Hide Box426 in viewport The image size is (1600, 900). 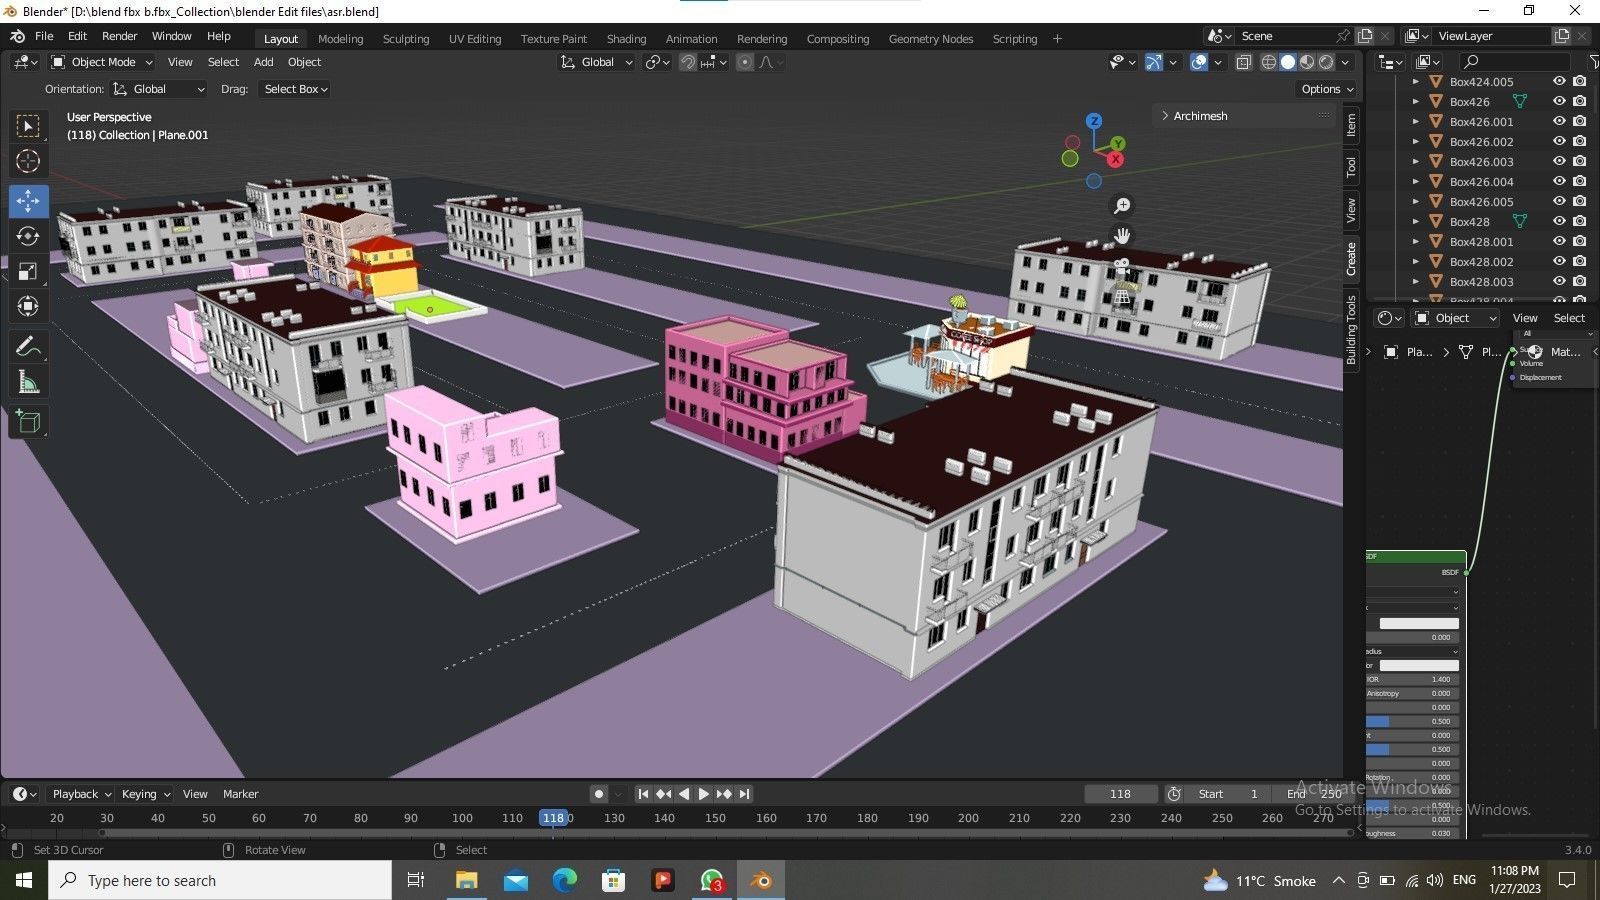click(1559, 102)
